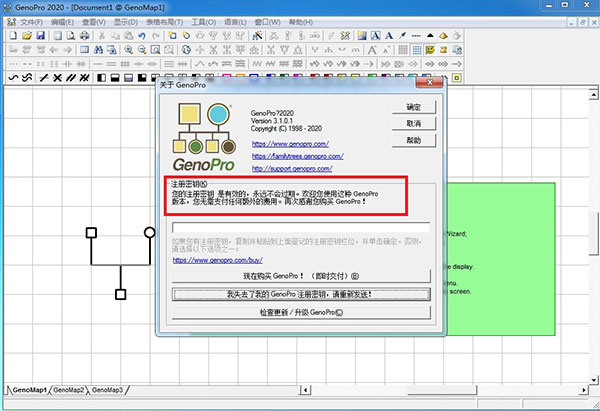
Task: Click the 检查更新 / 升级 GenoPro button
Action: point(301,312)
